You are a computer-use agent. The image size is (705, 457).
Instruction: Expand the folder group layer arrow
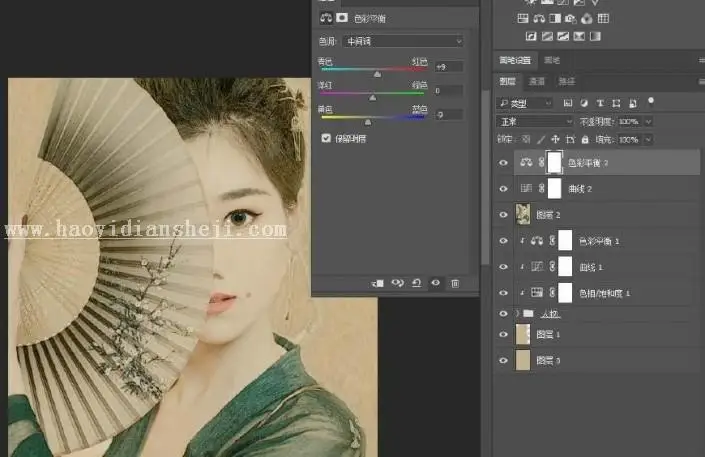[x=517, y=313]
